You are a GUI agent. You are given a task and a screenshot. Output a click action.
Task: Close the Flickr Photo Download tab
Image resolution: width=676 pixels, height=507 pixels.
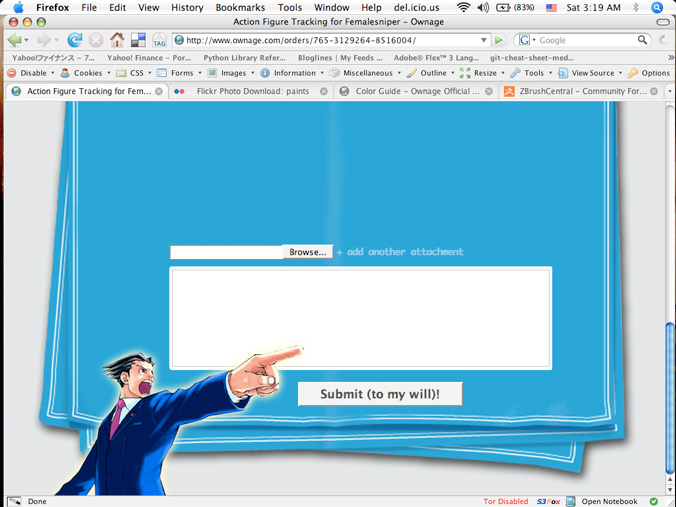point(324,91)
